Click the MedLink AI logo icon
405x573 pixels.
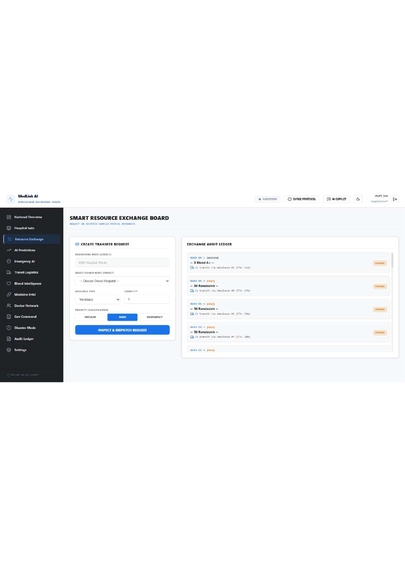coord(11,199)
